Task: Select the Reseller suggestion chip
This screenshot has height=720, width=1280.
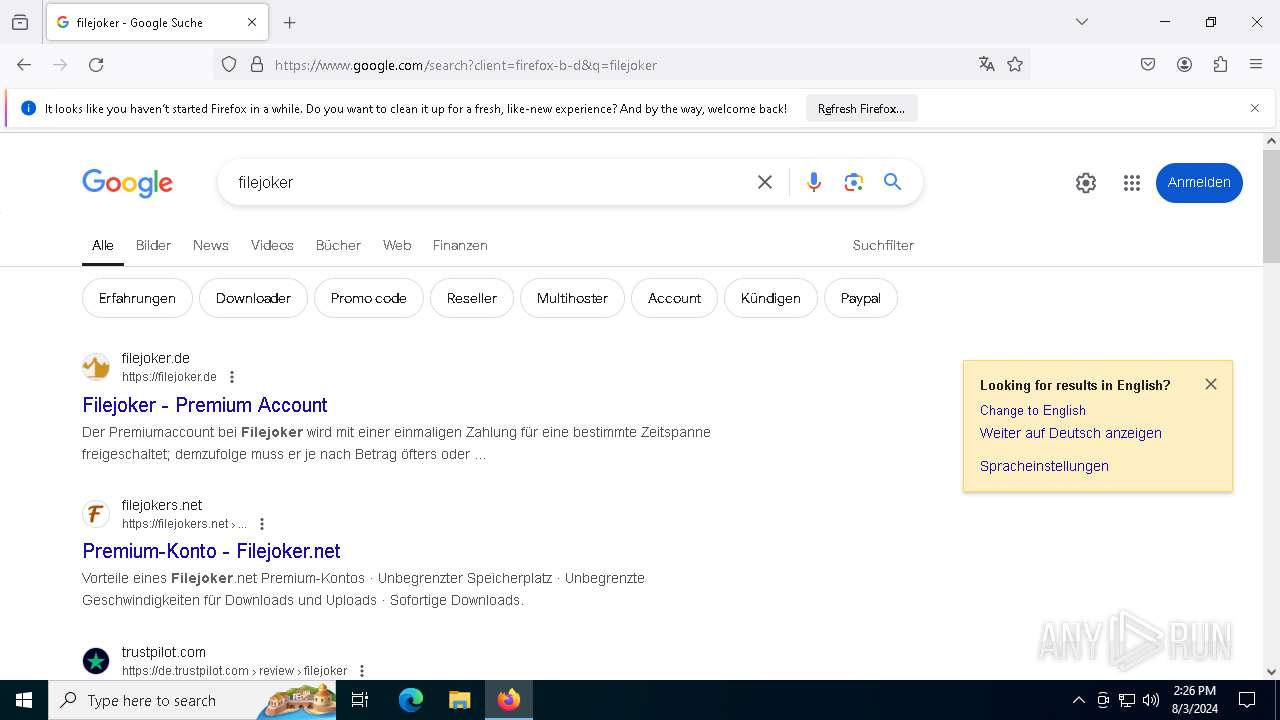Action: click(472, 298)
